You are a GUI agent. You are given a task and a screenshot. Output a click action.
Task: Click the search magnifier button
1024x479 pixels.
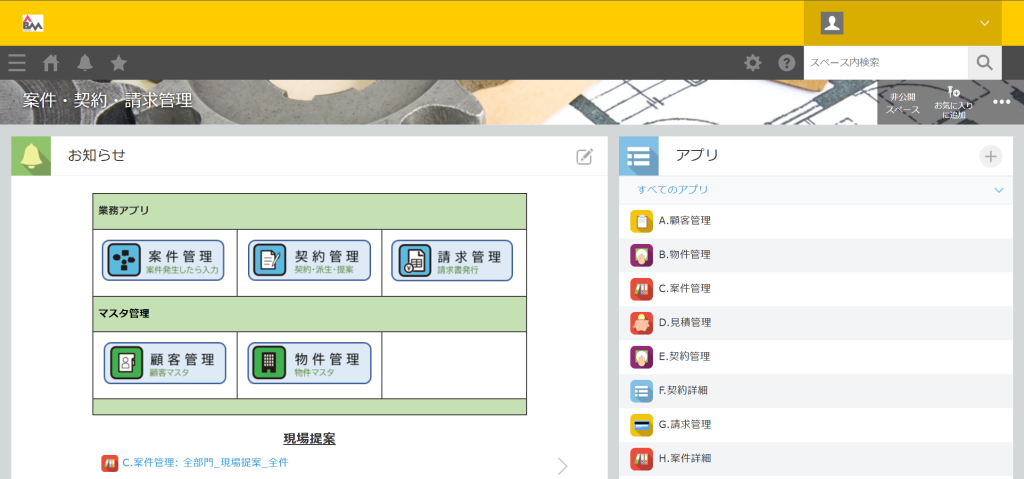coord(984,63)
